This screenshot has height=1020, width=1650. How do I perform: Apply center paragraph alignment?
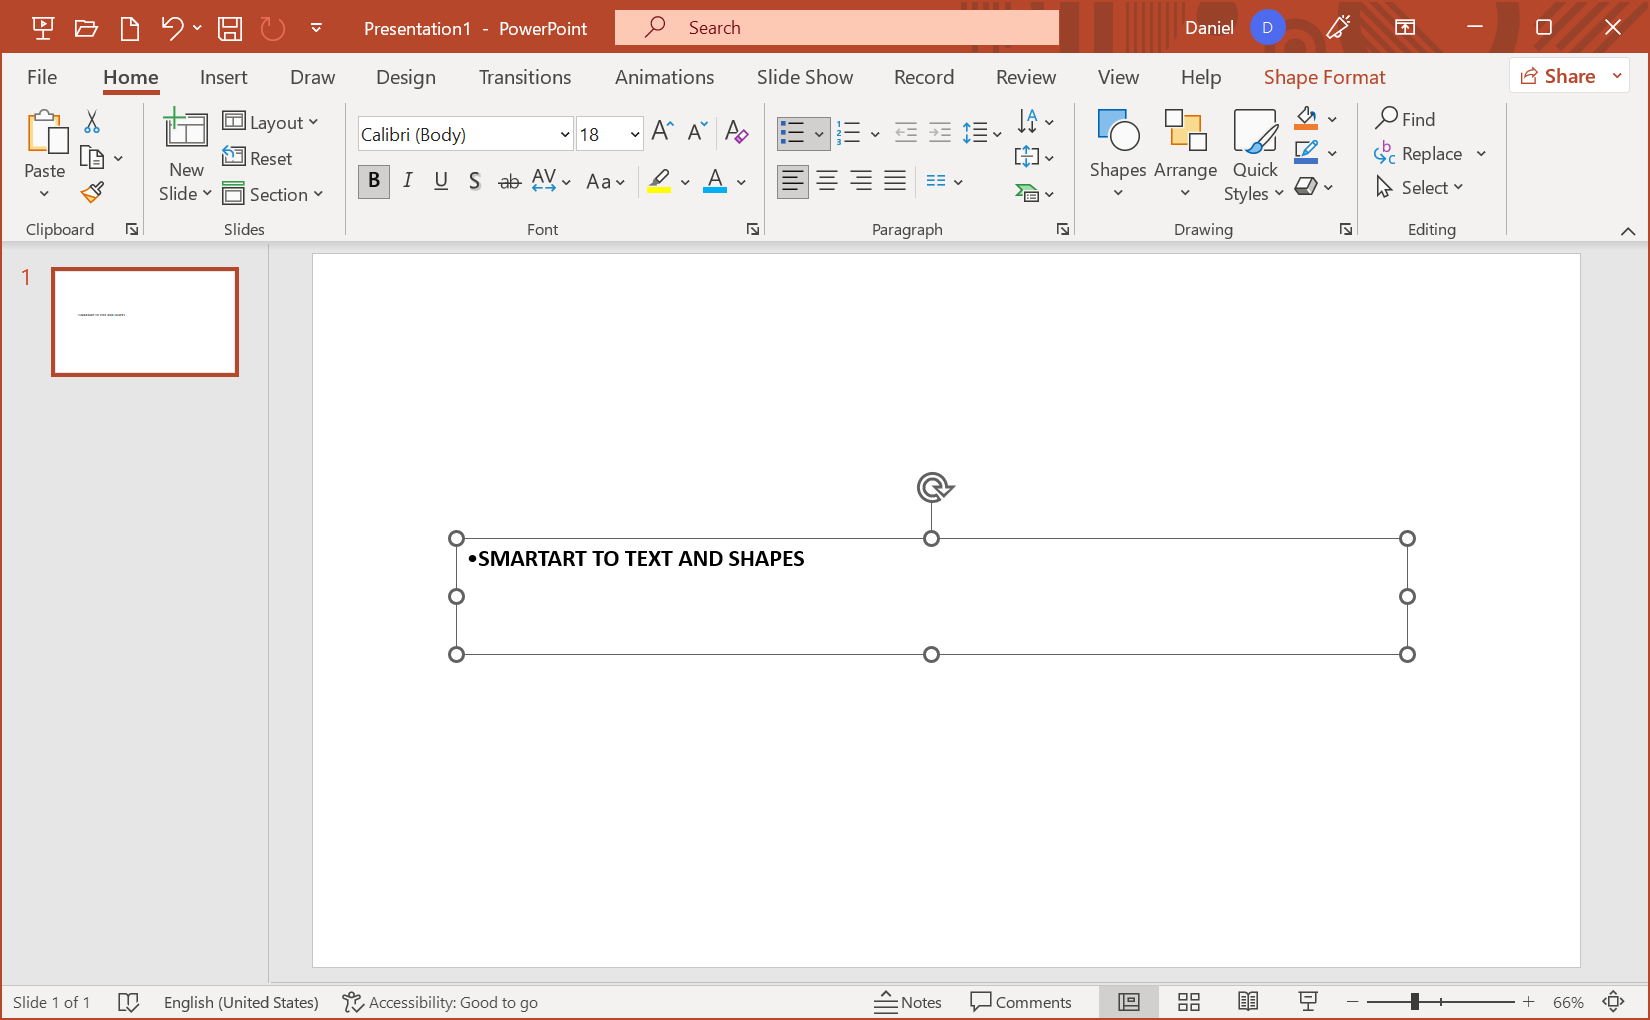point(827,181)
